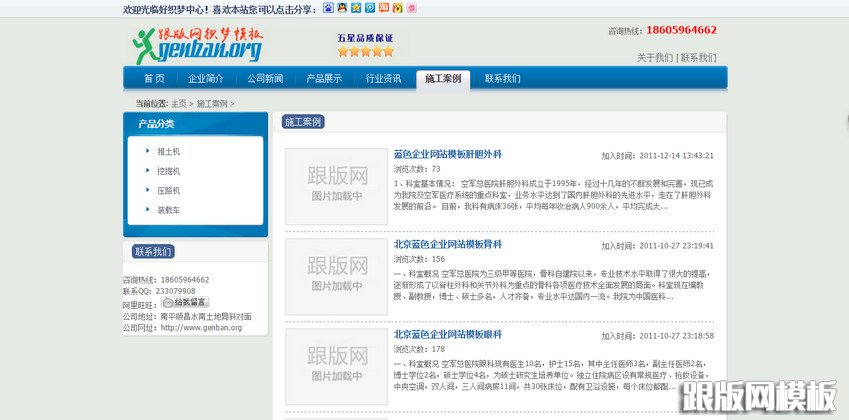The height and width of the screenshot is (420, 849).
Task: Open thumbnail of the 骨科 article
Action: (337, 277)
